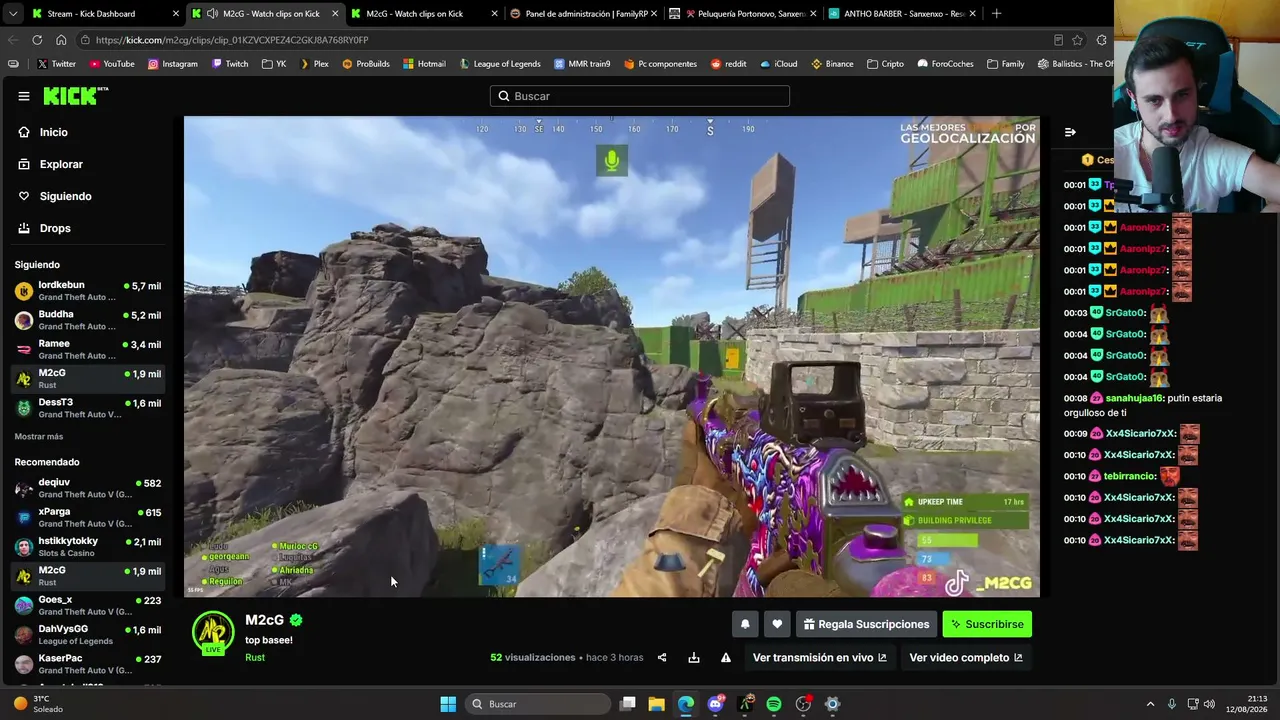Reload the page

click(37, 40)
